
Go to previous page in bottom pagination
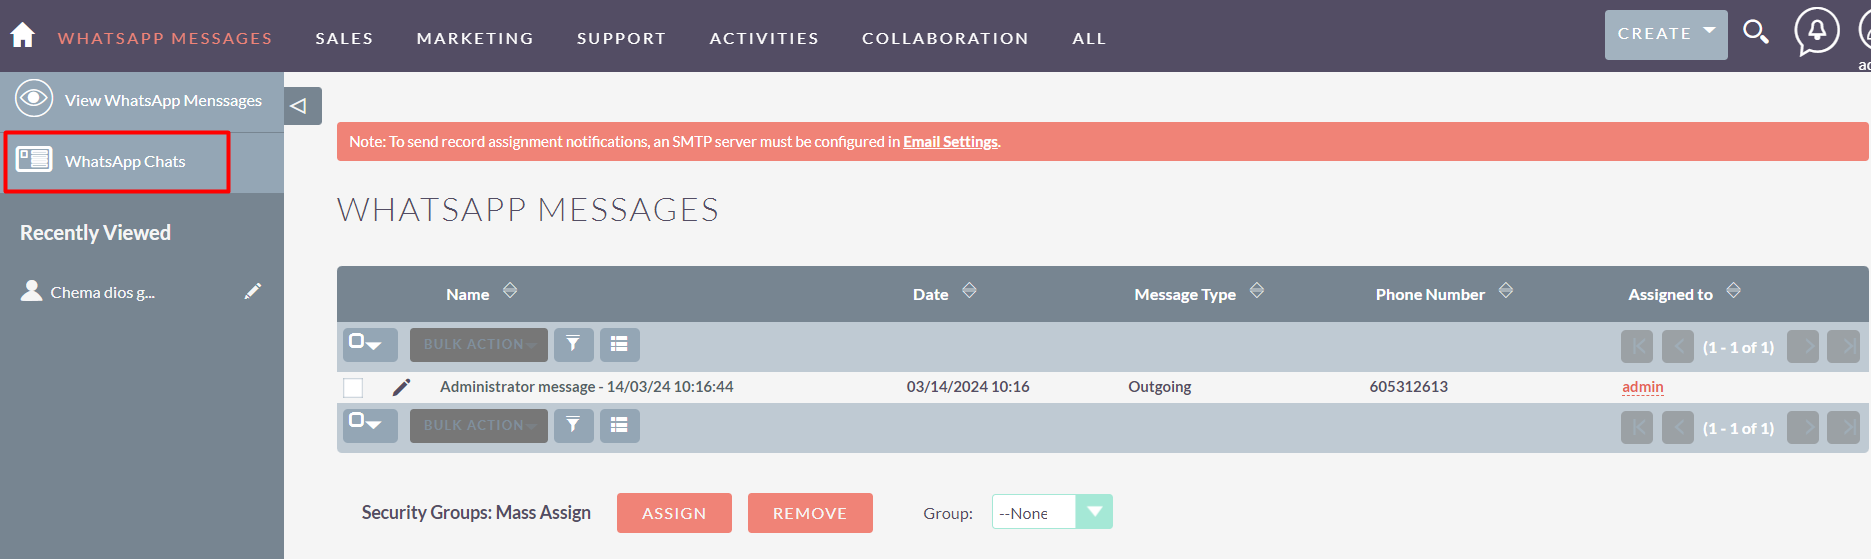1678,428
